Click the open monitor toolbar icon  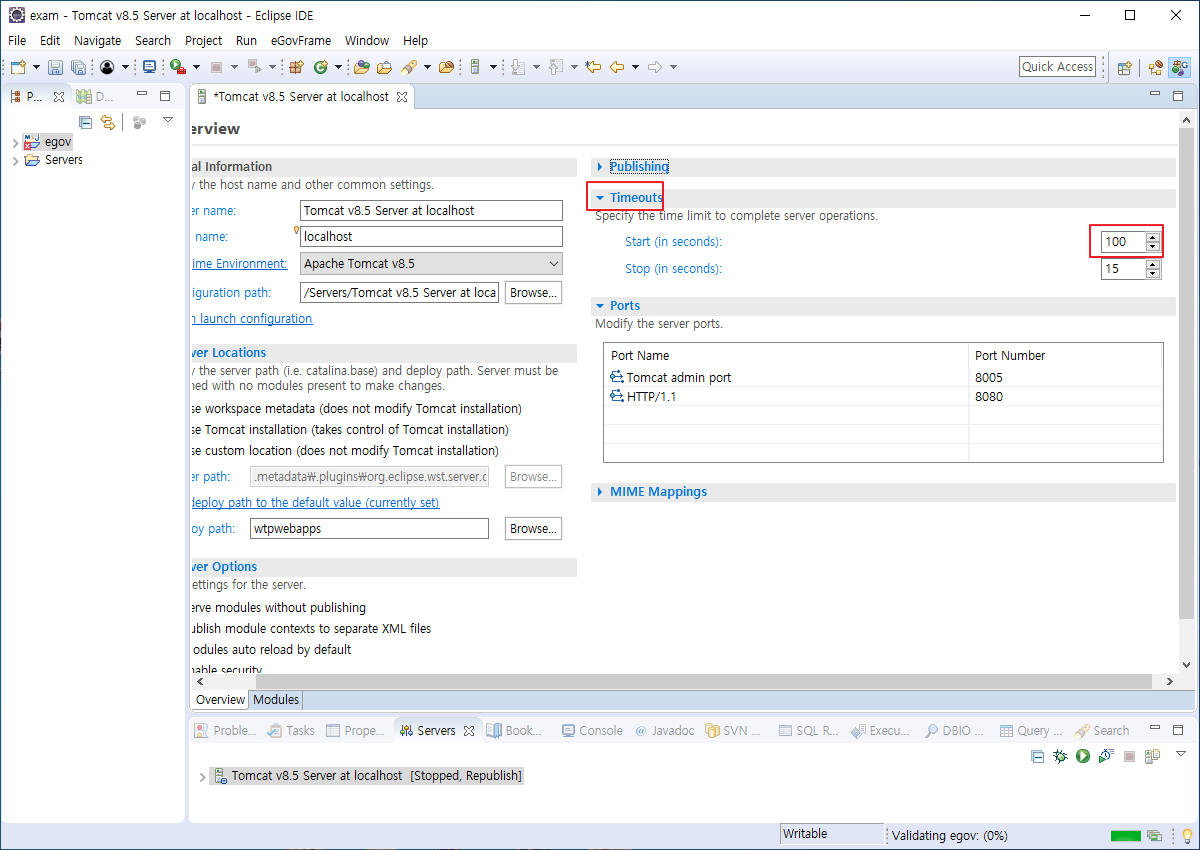click(149, 67)
